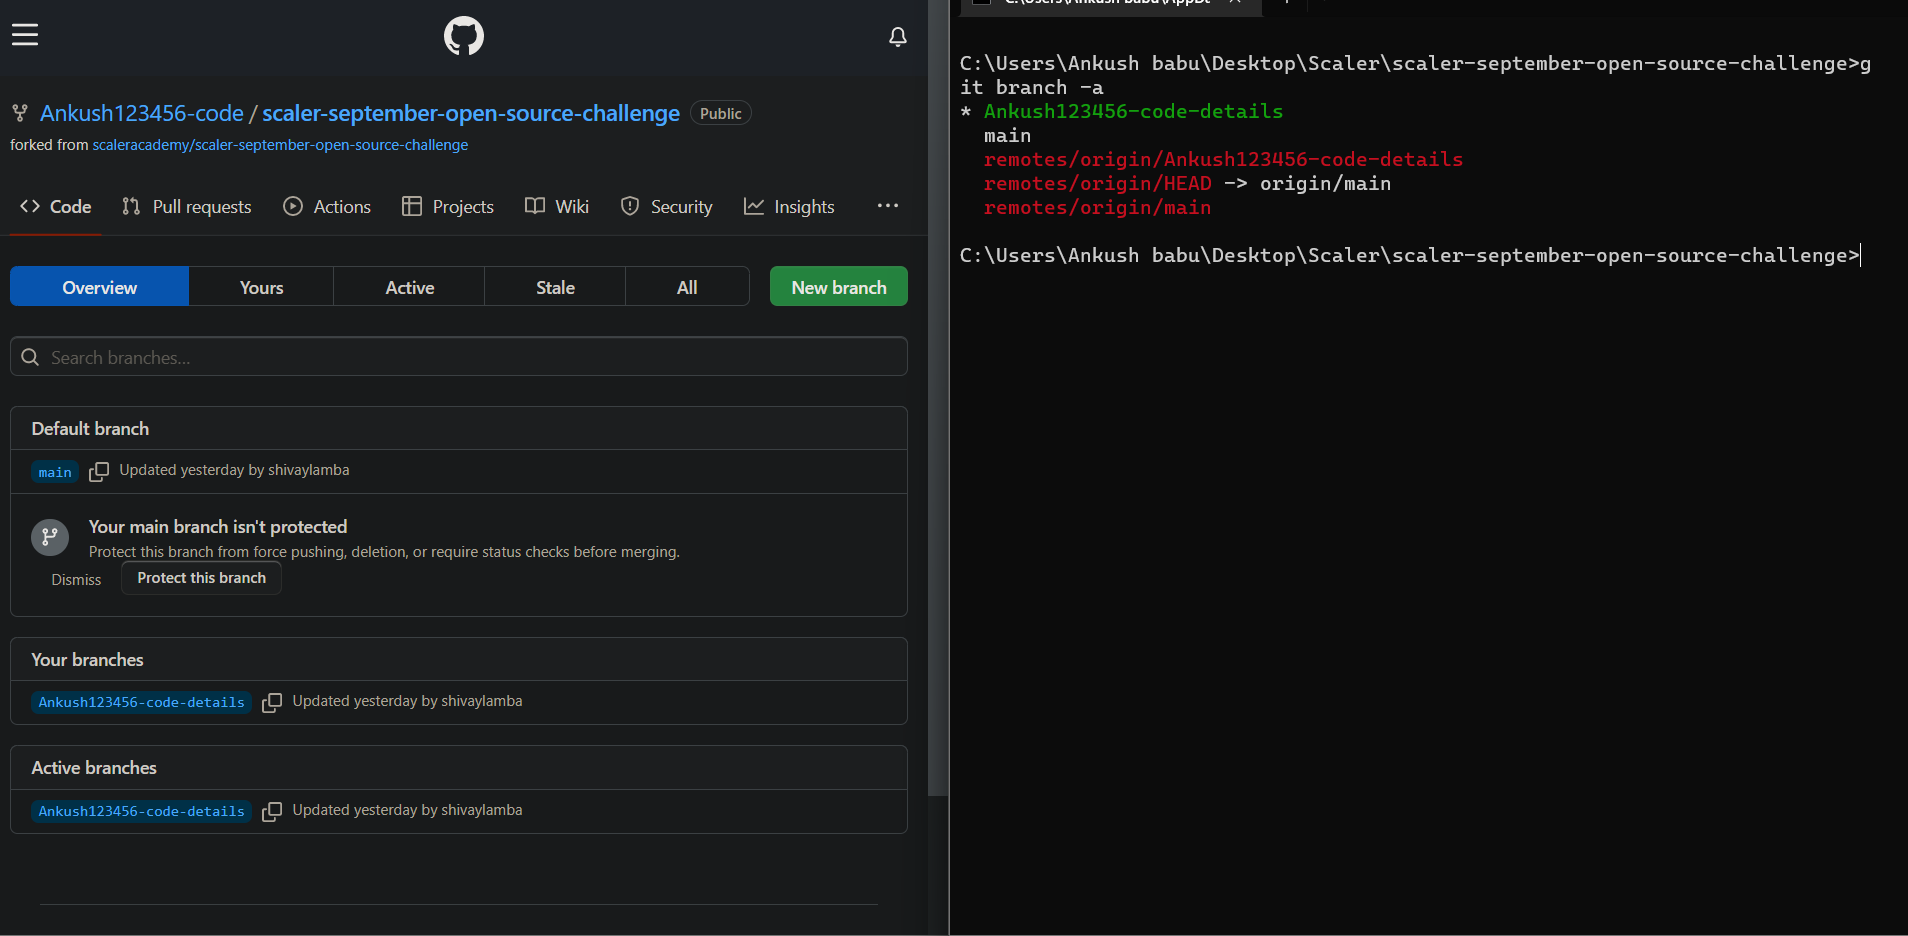Image resolution: width=1908 pixels, height=936 pixels.
Task: Copy the main branch name
Action: point(100,471)
